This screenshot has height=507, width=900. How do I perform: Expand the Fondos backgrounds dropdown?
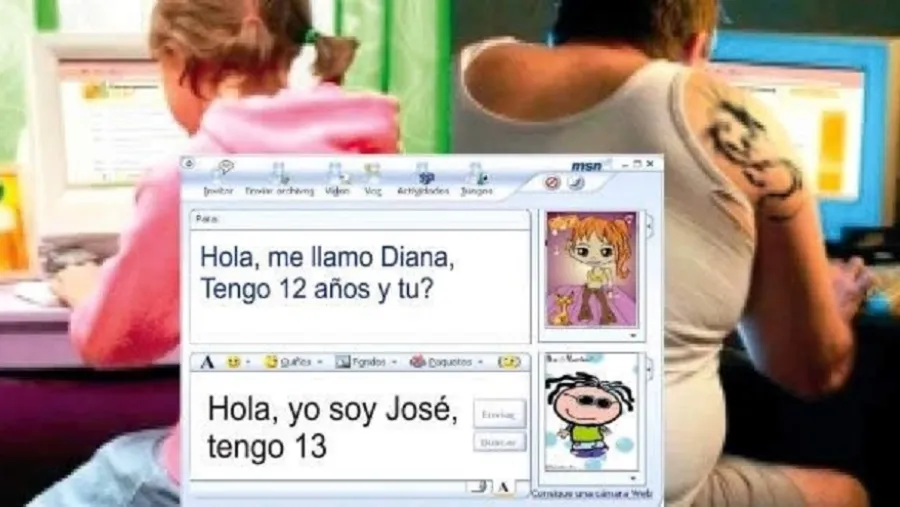tap(394, 362)
